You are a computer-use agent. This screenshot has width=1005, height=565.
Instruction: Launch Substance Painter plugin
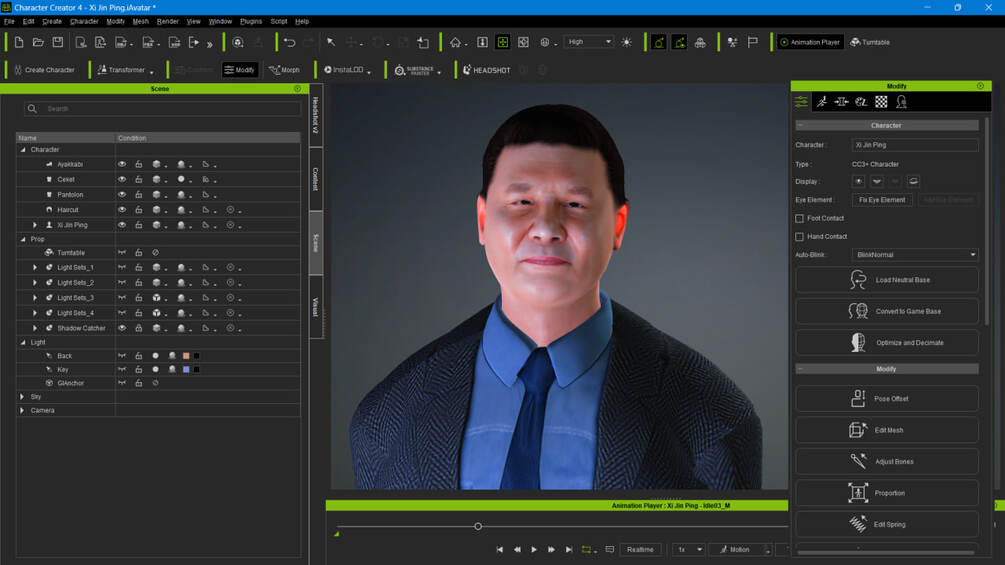(415, 70)
